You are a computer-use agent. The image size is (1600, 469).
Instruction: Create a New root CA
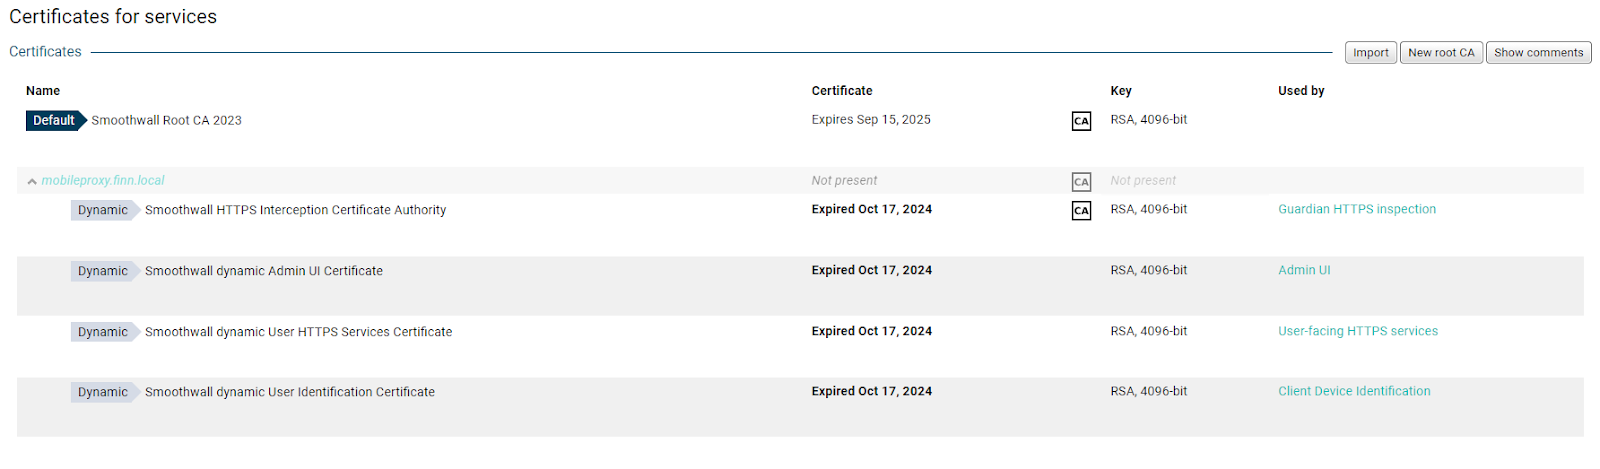(1441, 53)
